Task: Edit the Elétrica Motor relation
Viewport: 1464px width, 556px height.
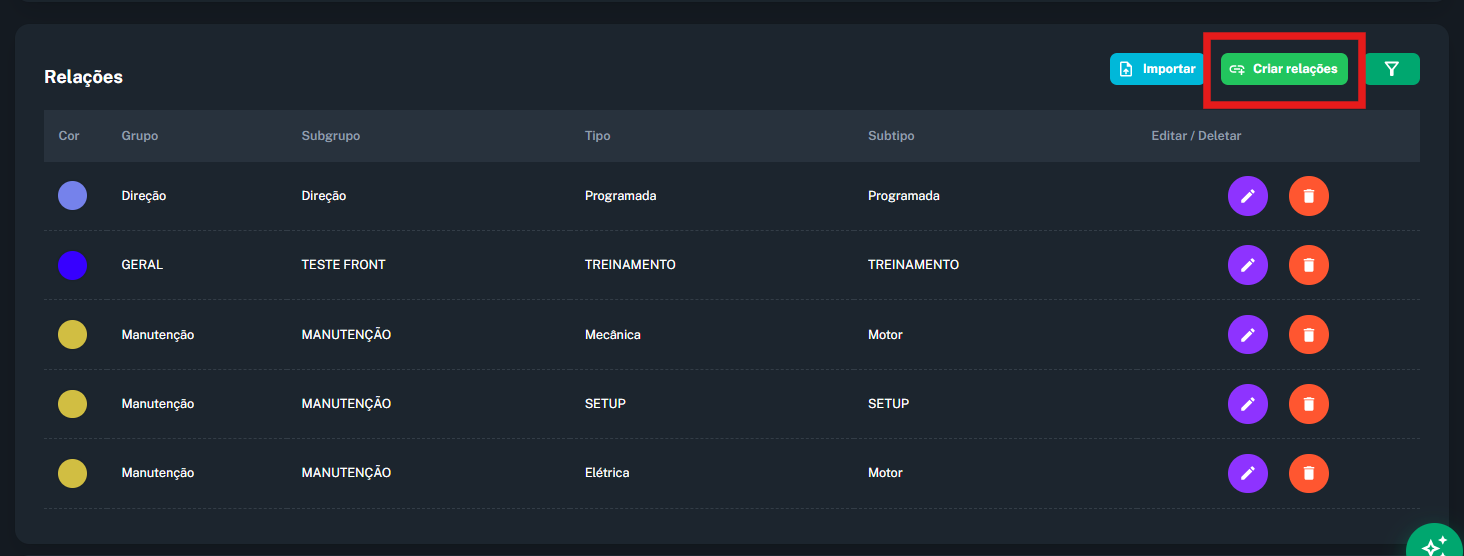Action: pos(1247,473)
